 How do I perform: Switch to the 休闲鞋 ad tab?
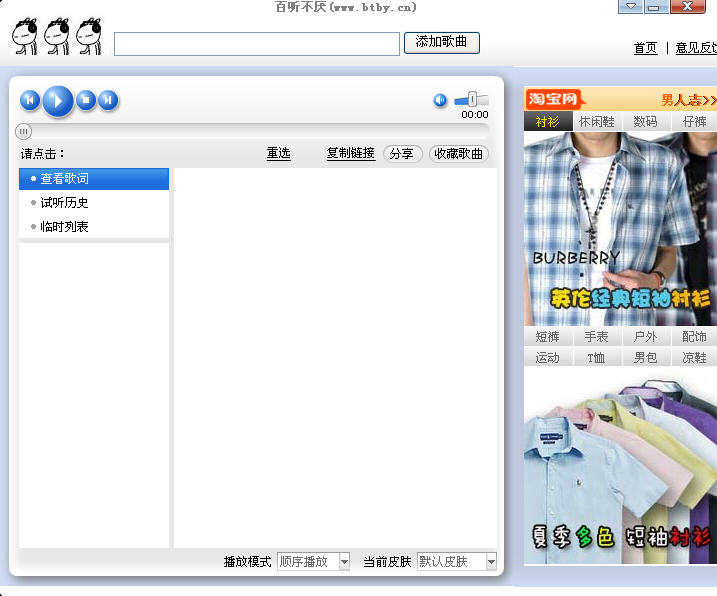point(597,122)
